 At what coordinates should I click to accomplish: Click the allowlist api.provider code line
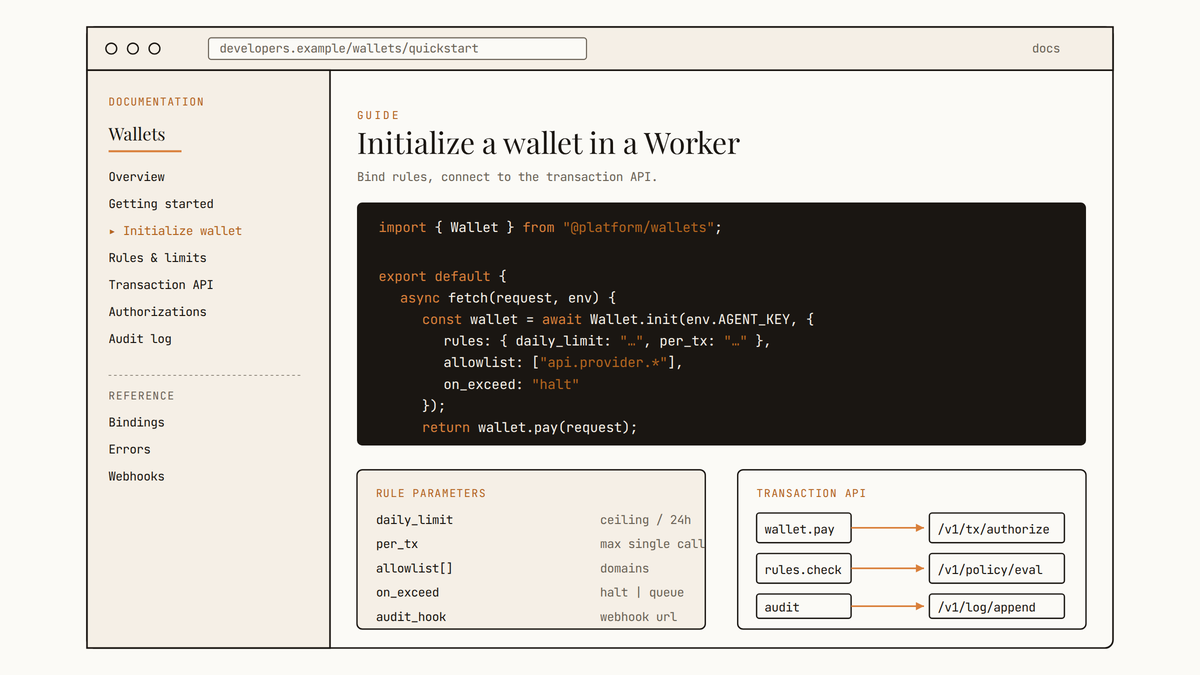[563, 363]
